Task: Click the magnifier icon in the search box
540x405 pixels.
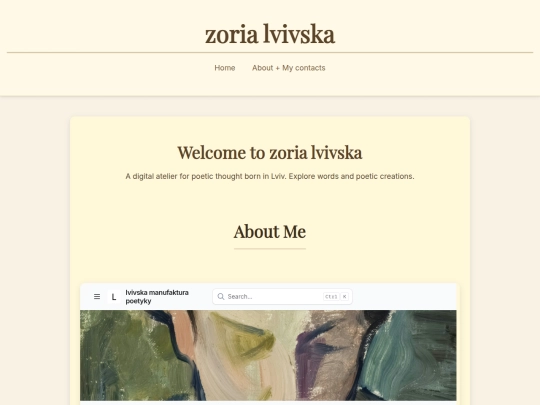Action: tap(221, 297)
